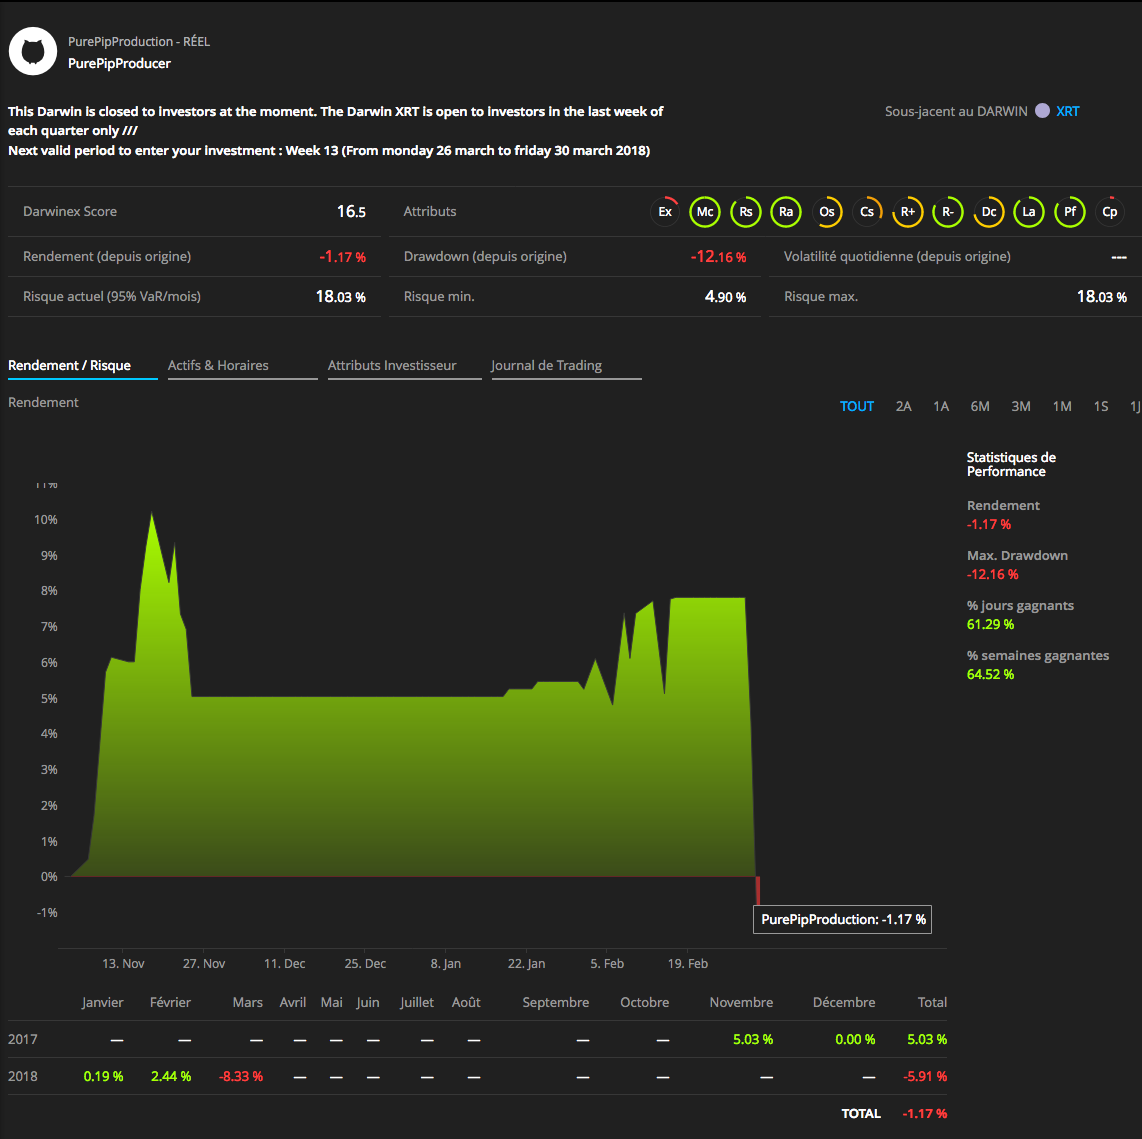Switch to Actifs & Horaires tab
1142x1139 pixels.
click(218, 366)
